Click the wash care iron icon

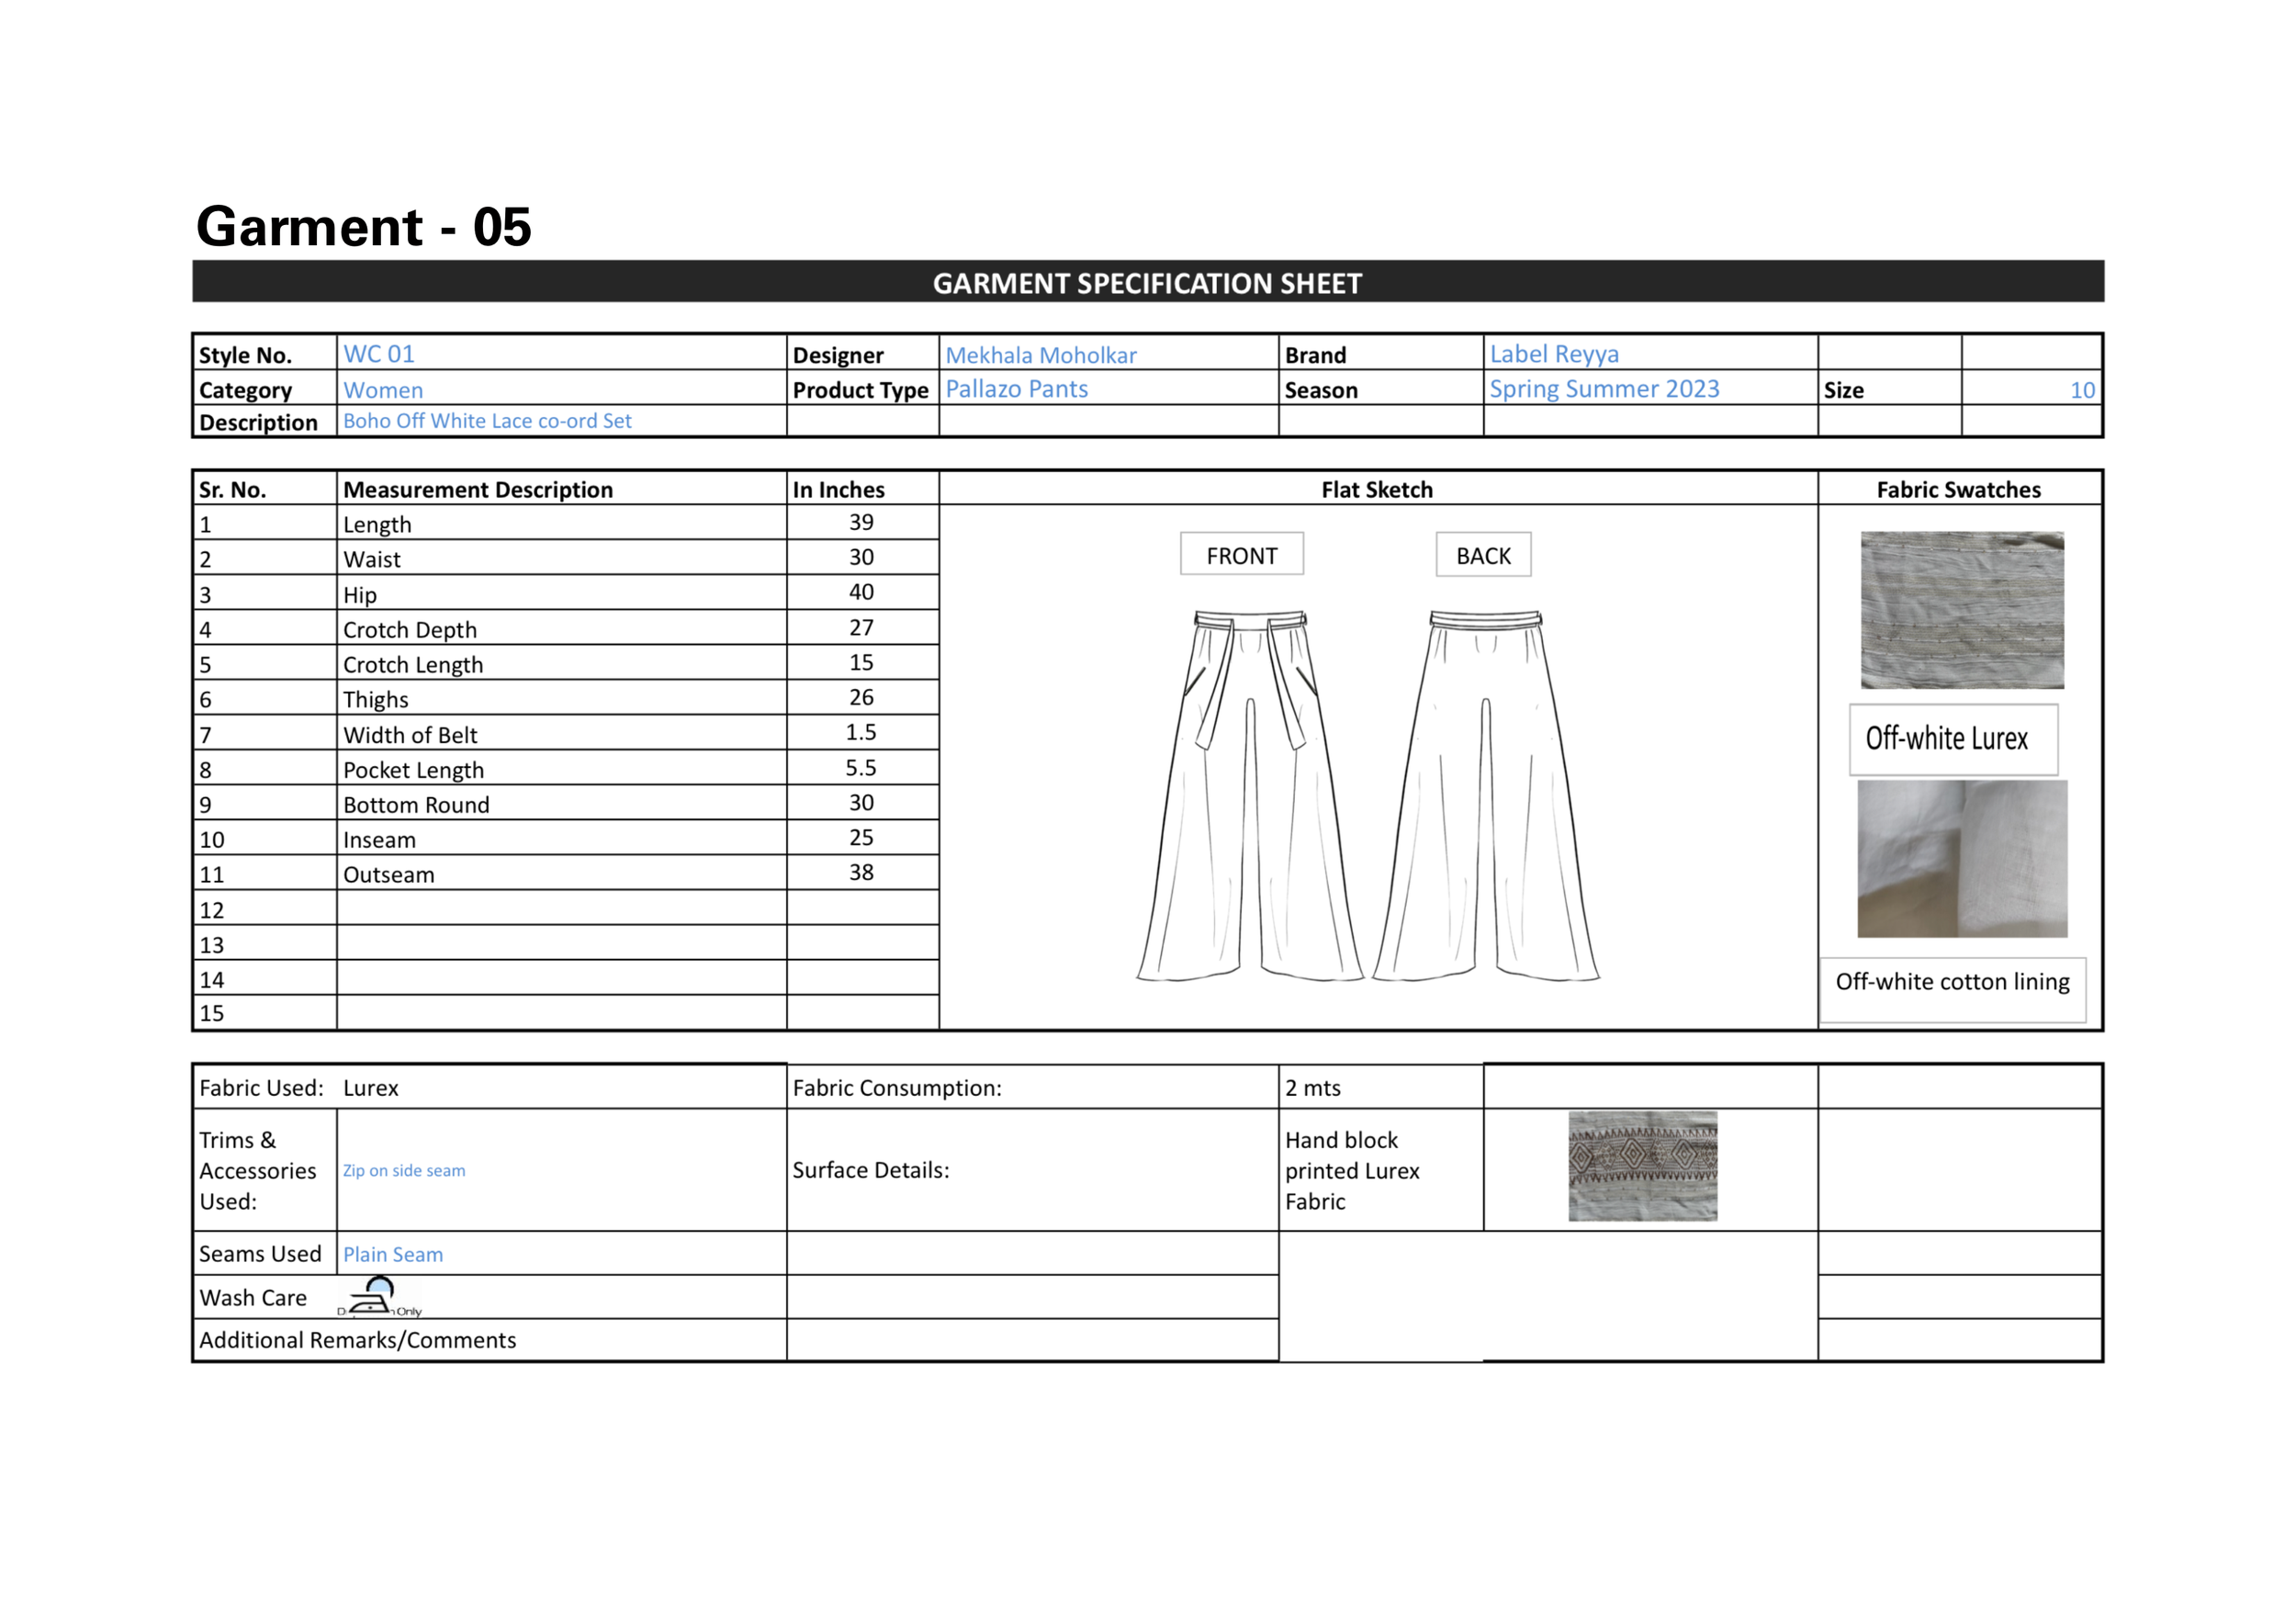[x=380, y=1296]
